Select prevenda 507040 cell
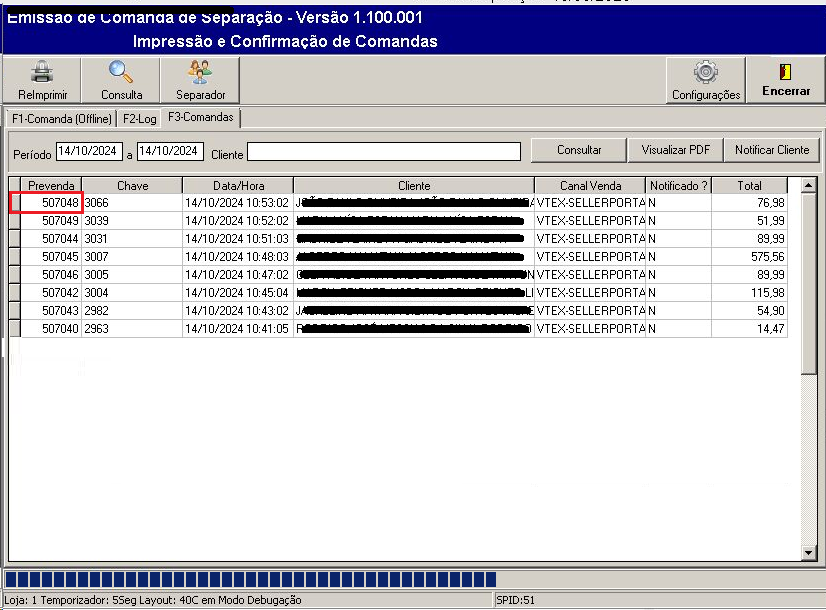826x610 pixels. (51, 329)
